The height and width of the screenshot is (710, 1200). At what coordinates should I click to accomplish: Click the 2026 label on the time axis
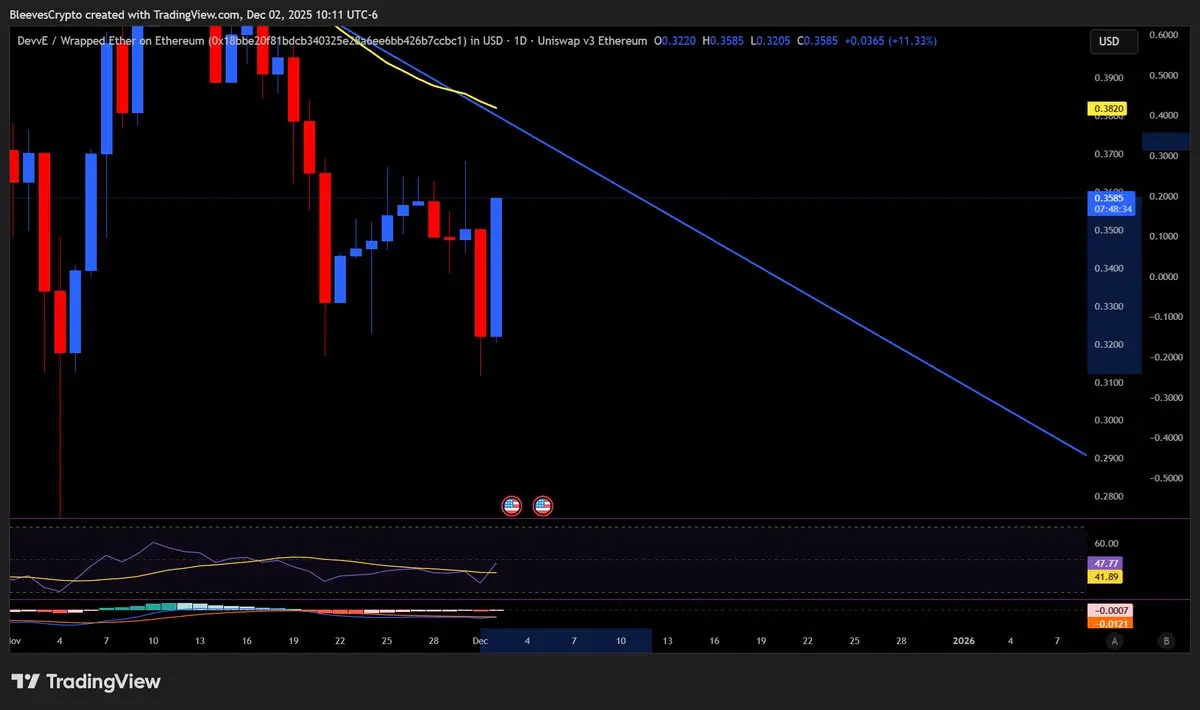[963, 640]
